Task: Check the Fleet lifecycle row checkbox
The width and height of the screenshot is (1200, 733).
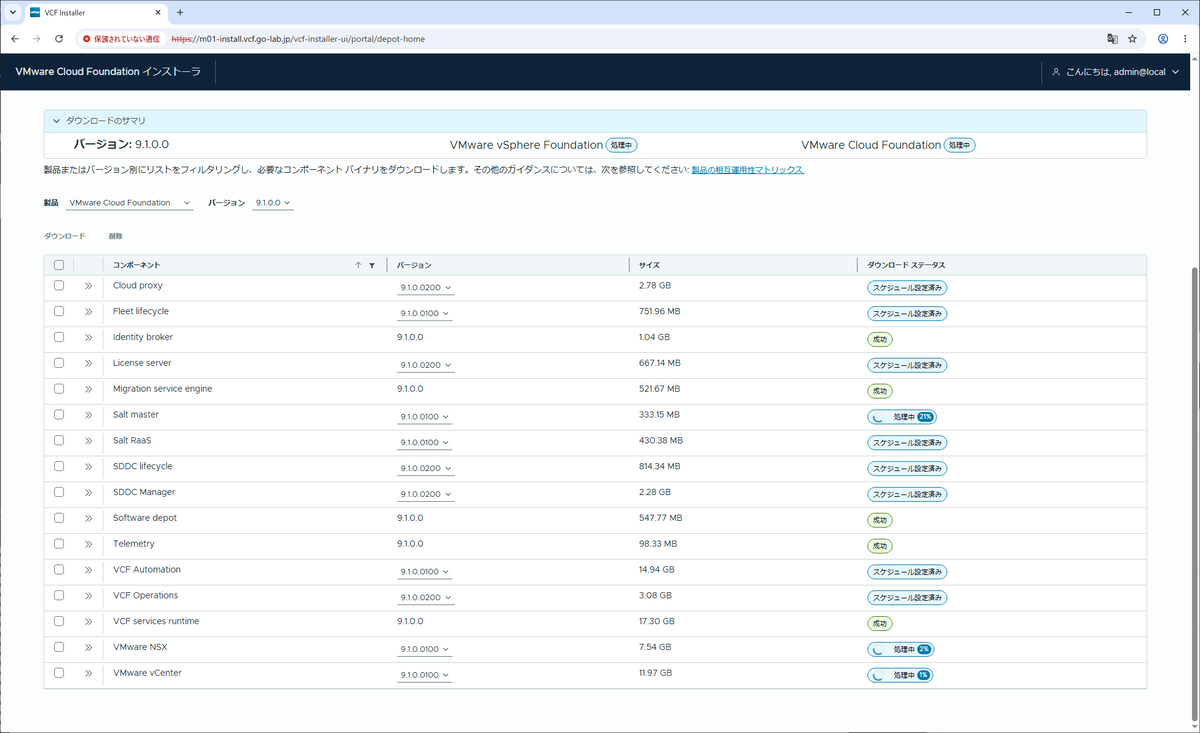Action: 59,312
